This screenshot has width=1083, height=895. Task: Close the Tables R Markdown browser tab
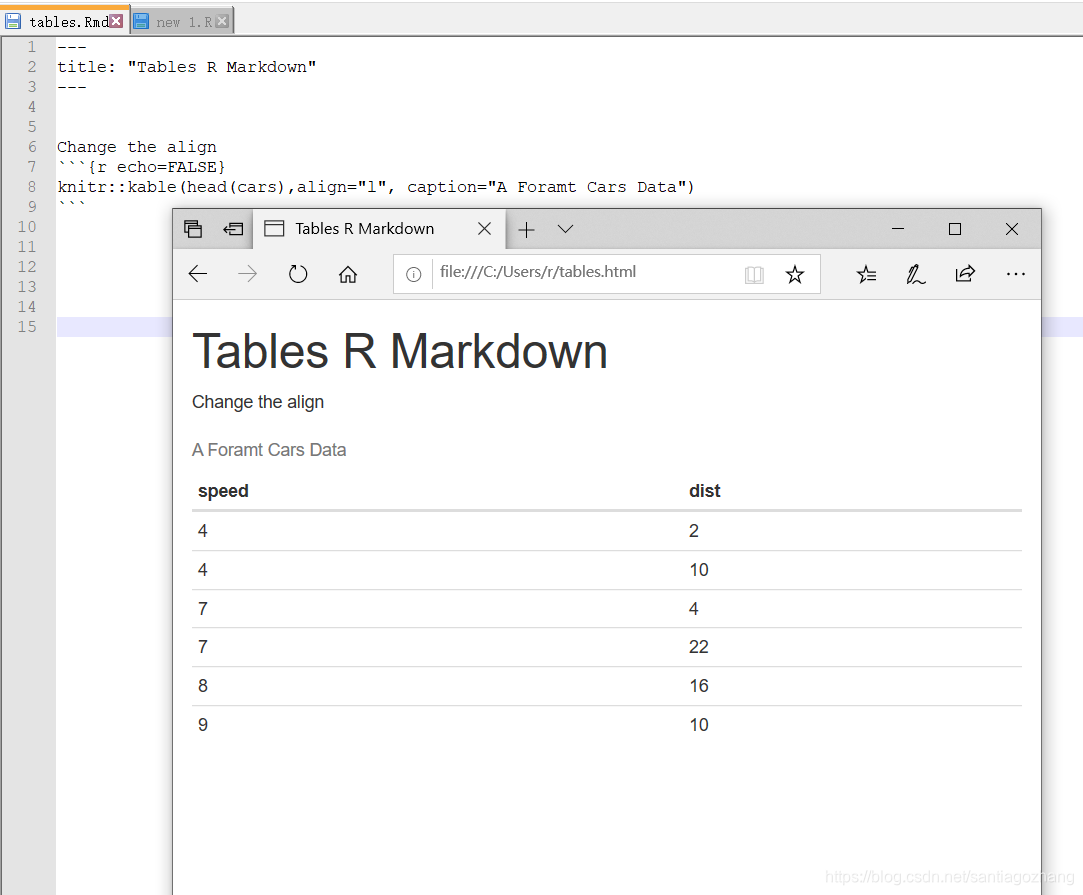click(x=485, y=229)
